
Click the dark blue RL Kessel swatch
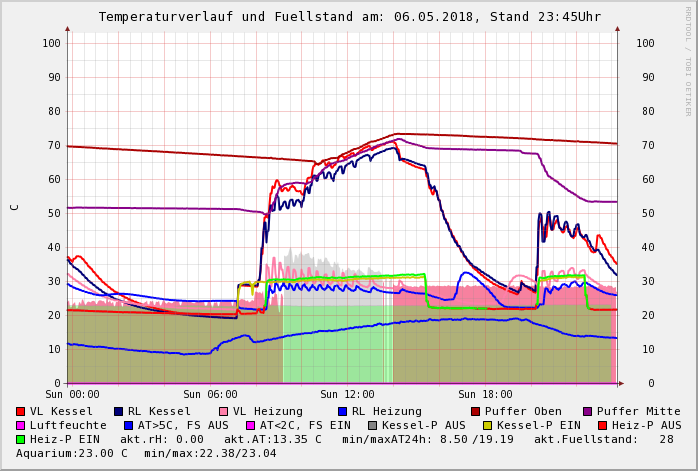[119, 411]
